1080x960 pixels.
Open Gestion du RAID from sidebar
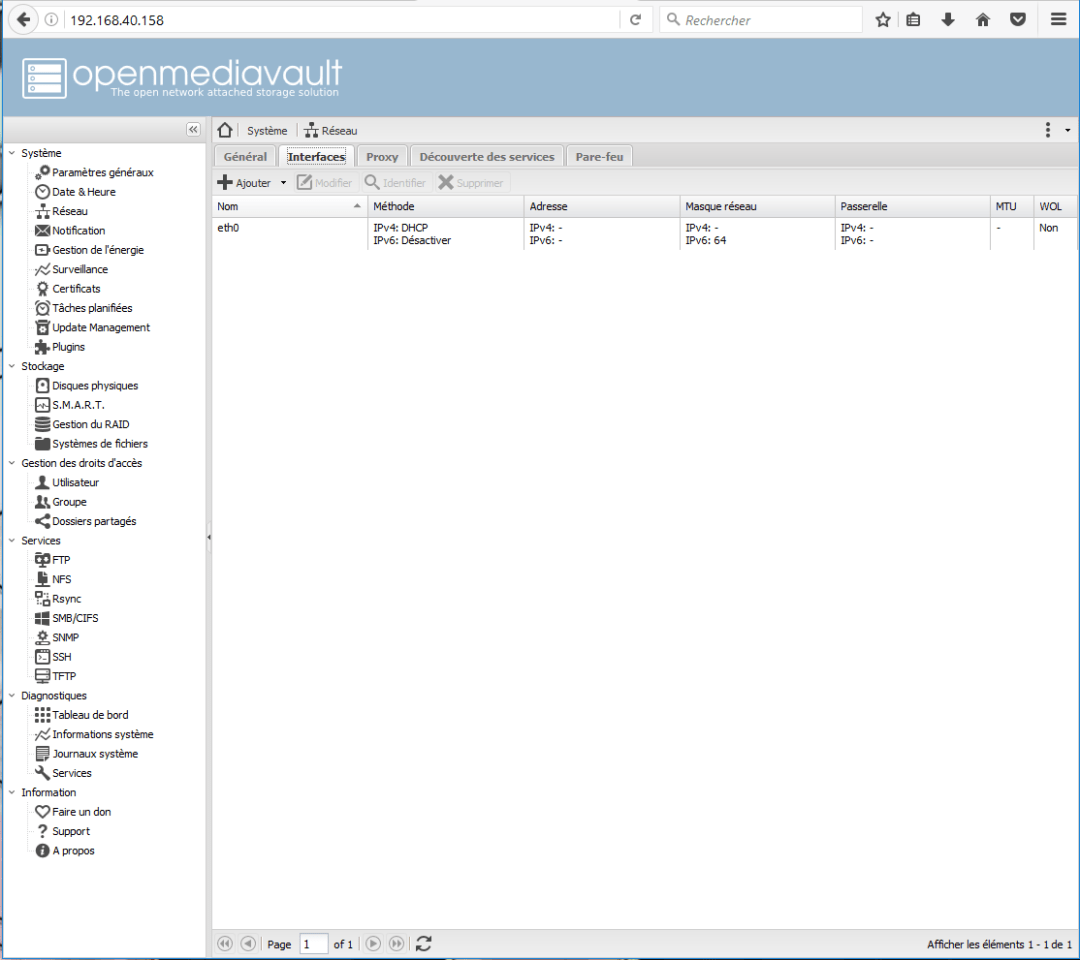[x=41, y=424]
